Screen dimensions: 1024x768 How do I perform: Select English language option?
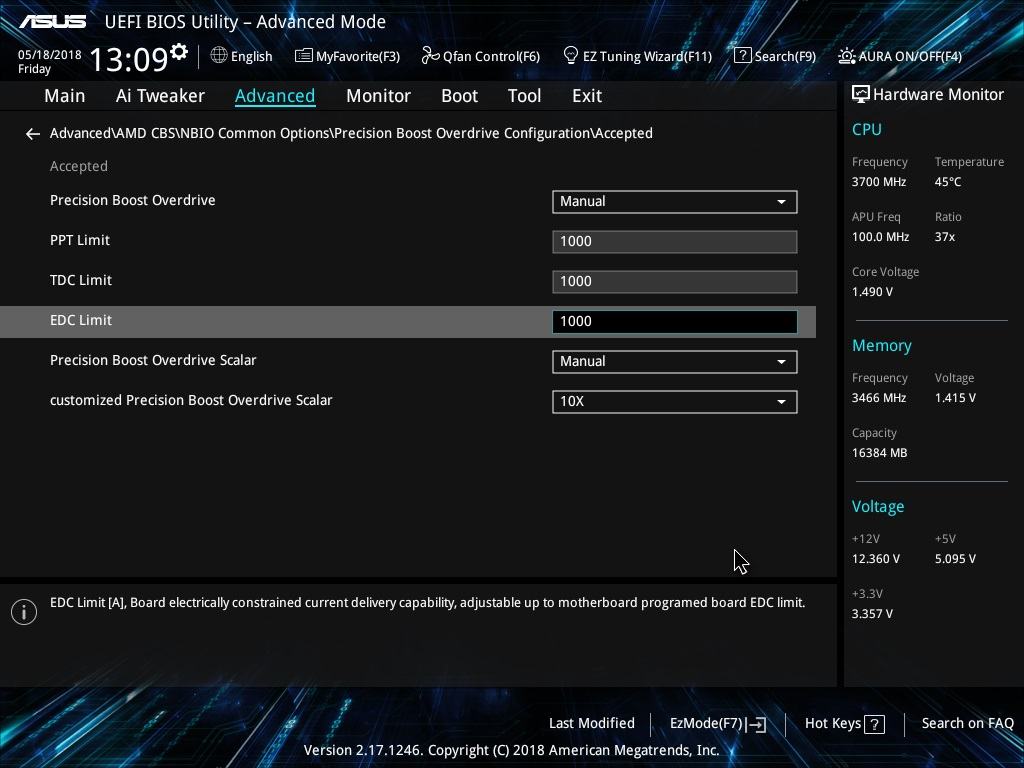251,57
